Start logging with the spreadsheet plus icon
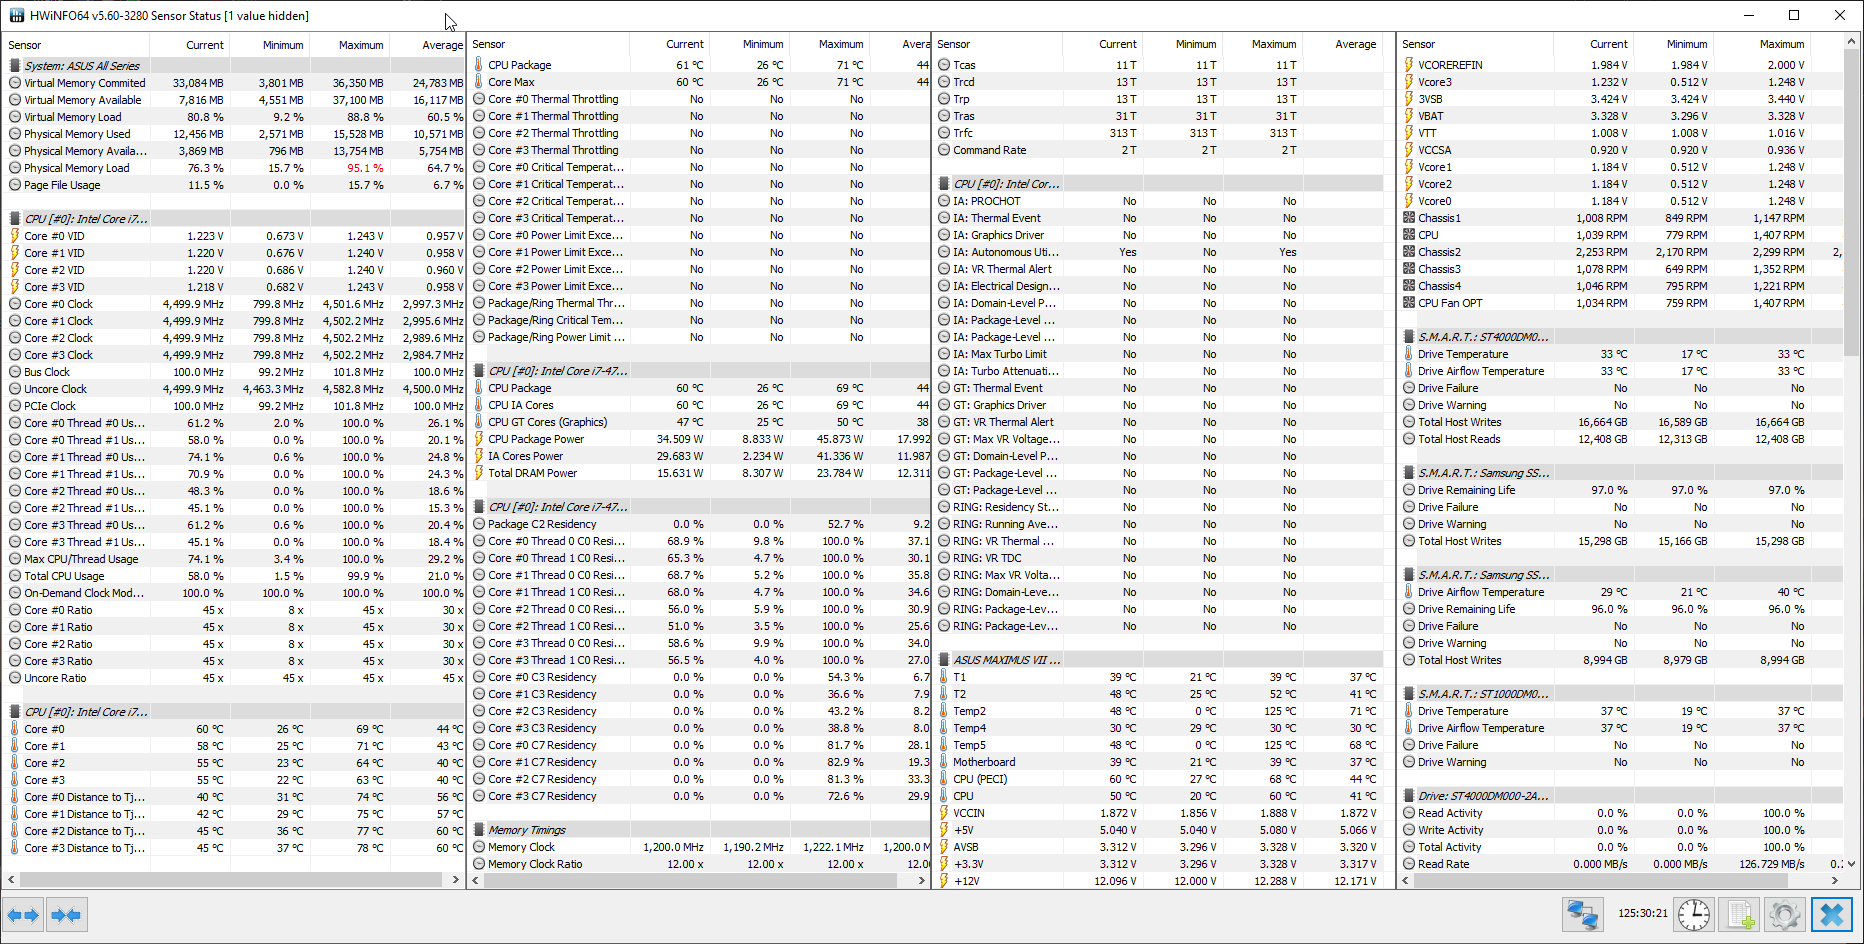The width and height of the screenshot is (1864, 944). pyautogui.click(x=1740, y=915)
